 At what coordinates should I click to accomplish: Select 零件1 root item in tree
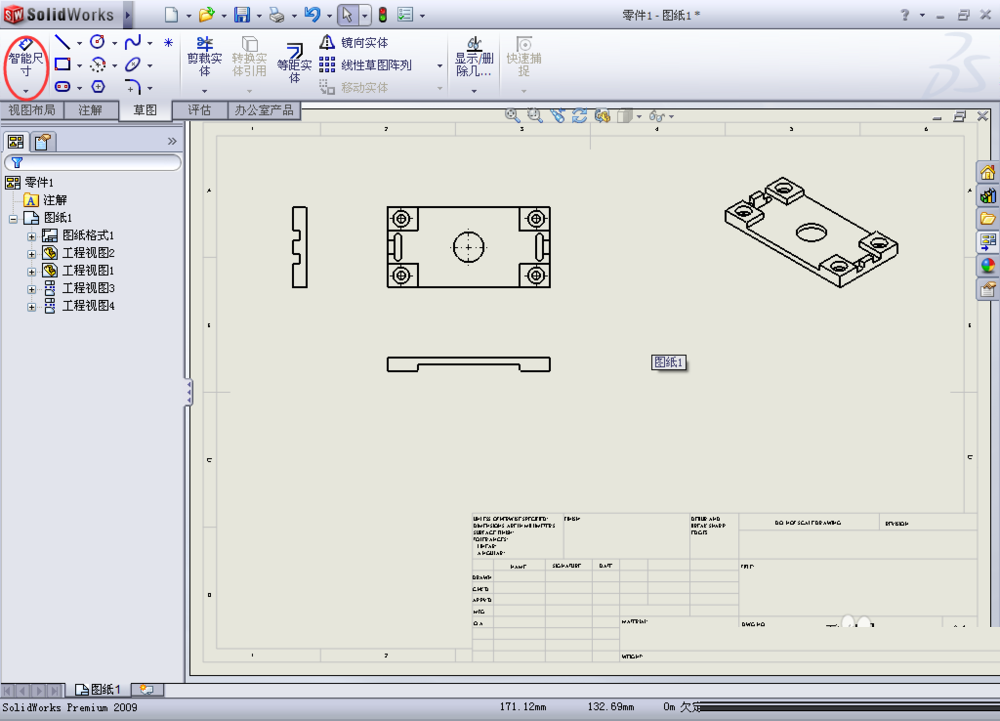[x=30, y=183]
